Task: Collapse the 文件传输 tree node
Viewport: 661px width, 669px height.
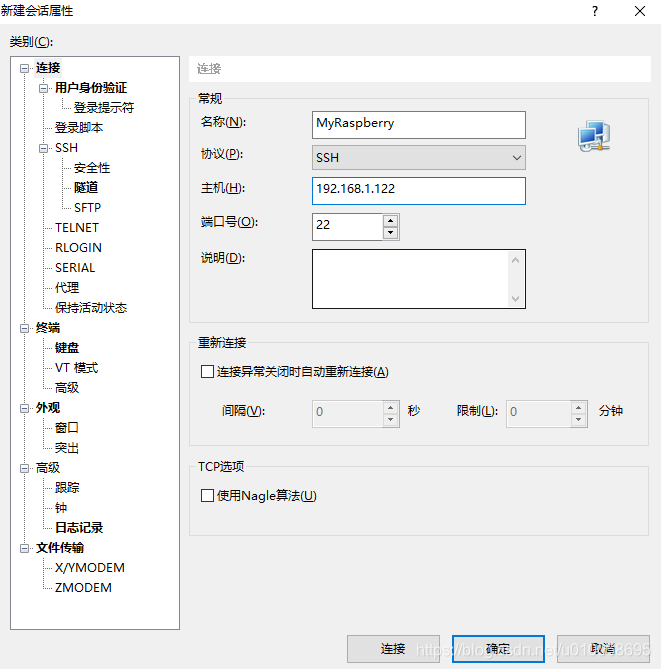Action: (25, 548)
